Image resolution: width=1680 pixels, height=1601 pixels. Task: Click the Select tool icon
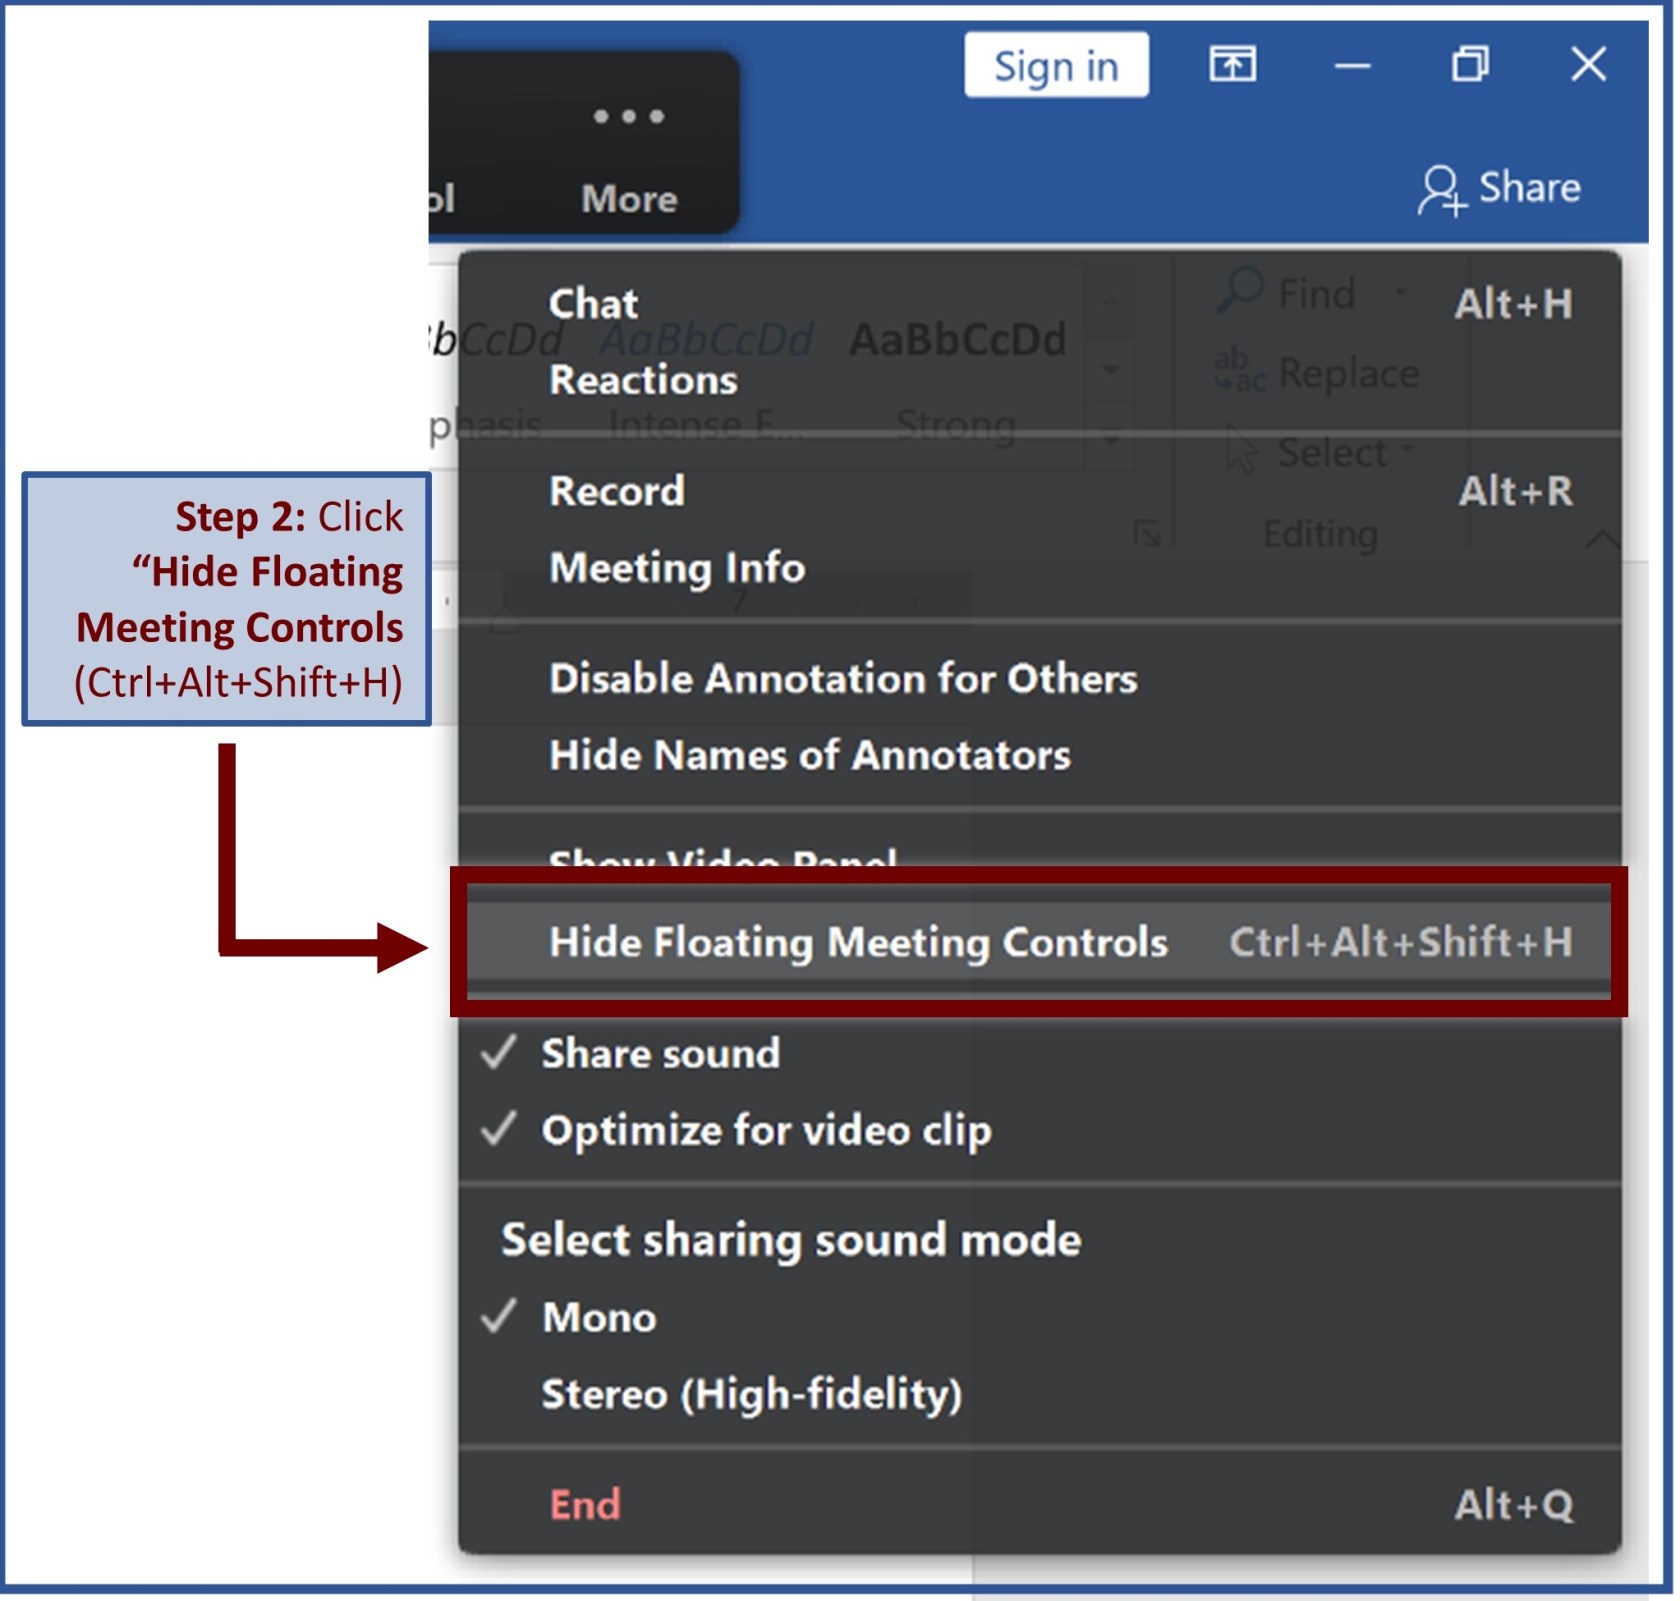1240,451
